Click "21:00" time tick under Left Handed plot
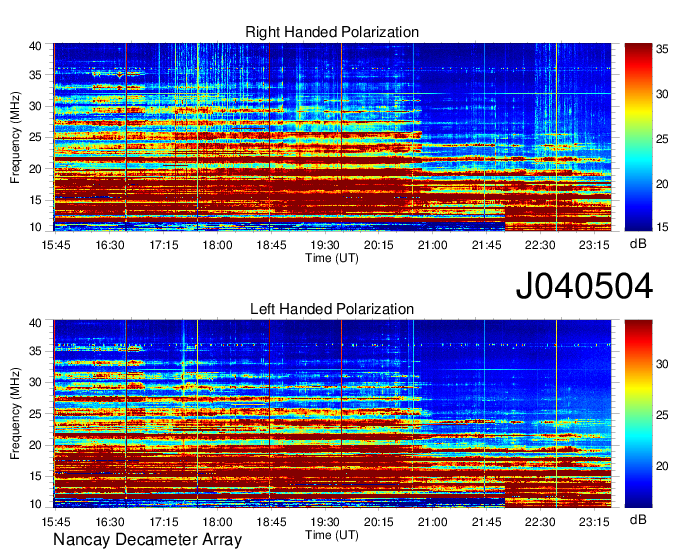680x552 pixels. 432,522
